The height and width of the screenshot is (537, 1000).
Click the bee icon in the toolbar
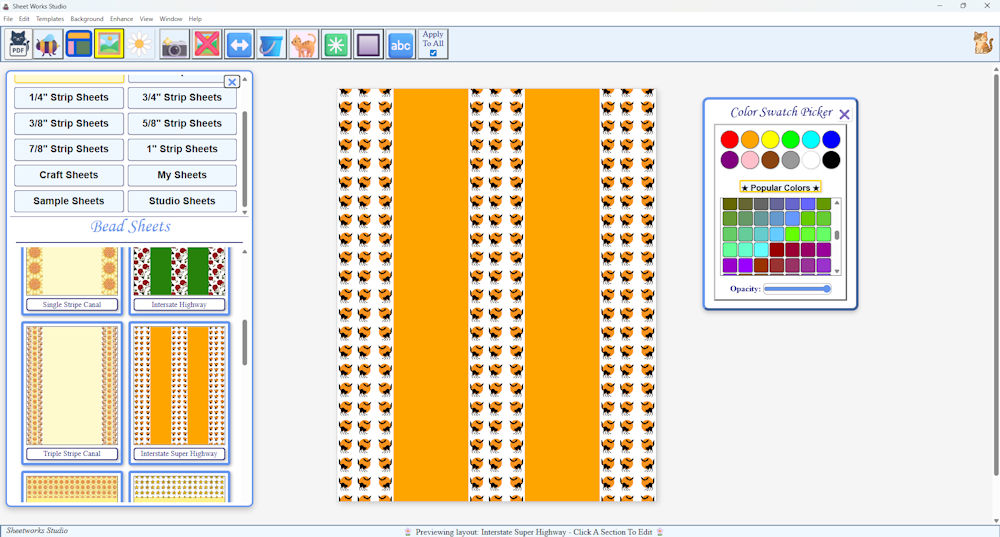click(47, 44)
